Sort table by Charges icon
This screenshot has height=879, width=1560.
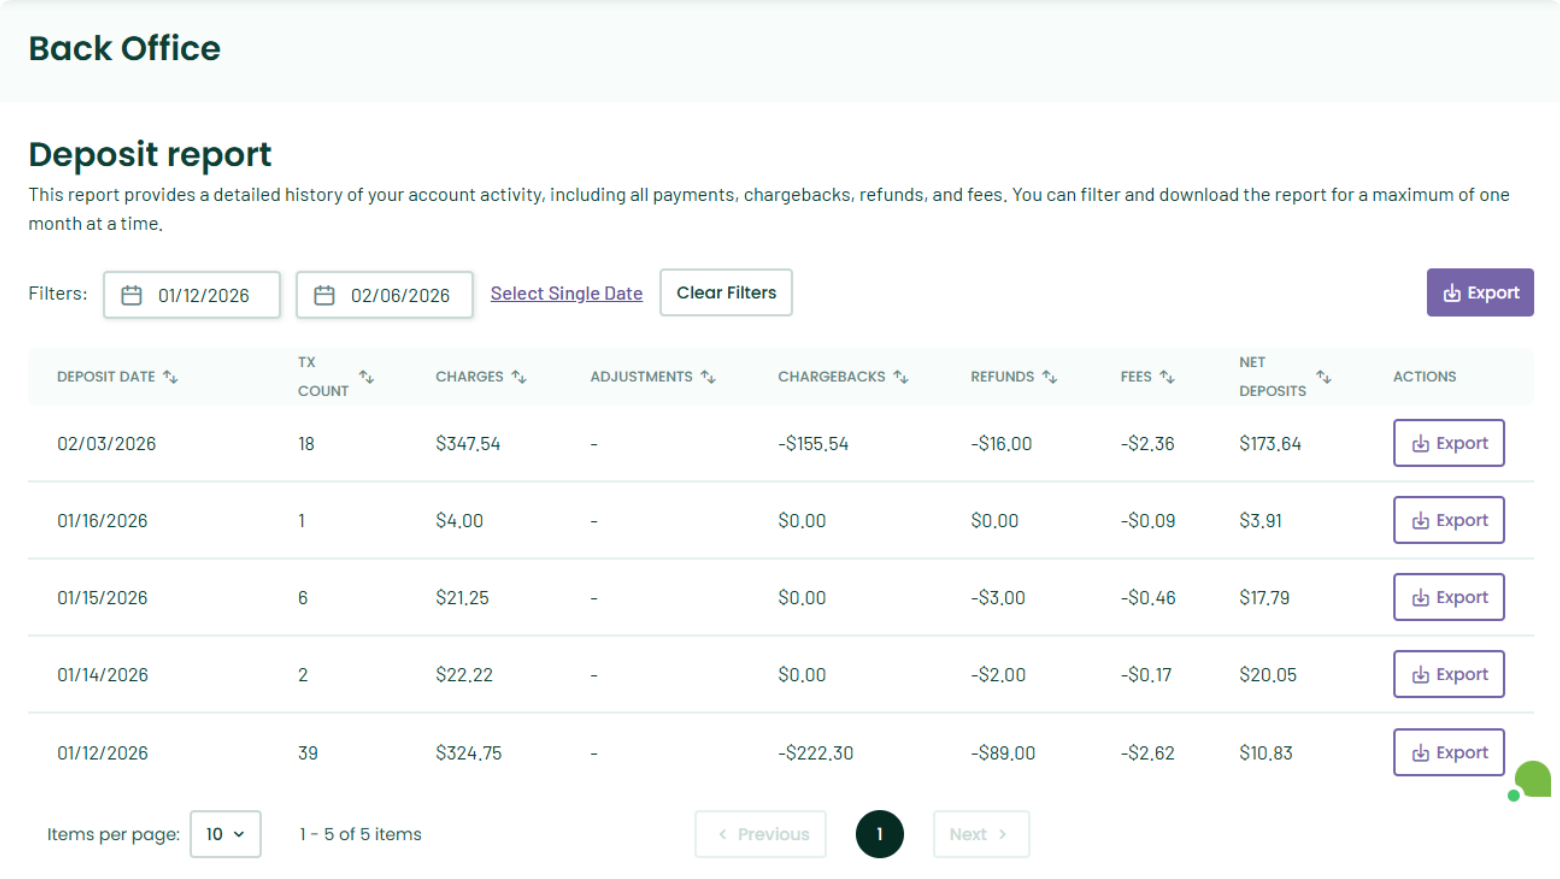(x=519, y=377)
